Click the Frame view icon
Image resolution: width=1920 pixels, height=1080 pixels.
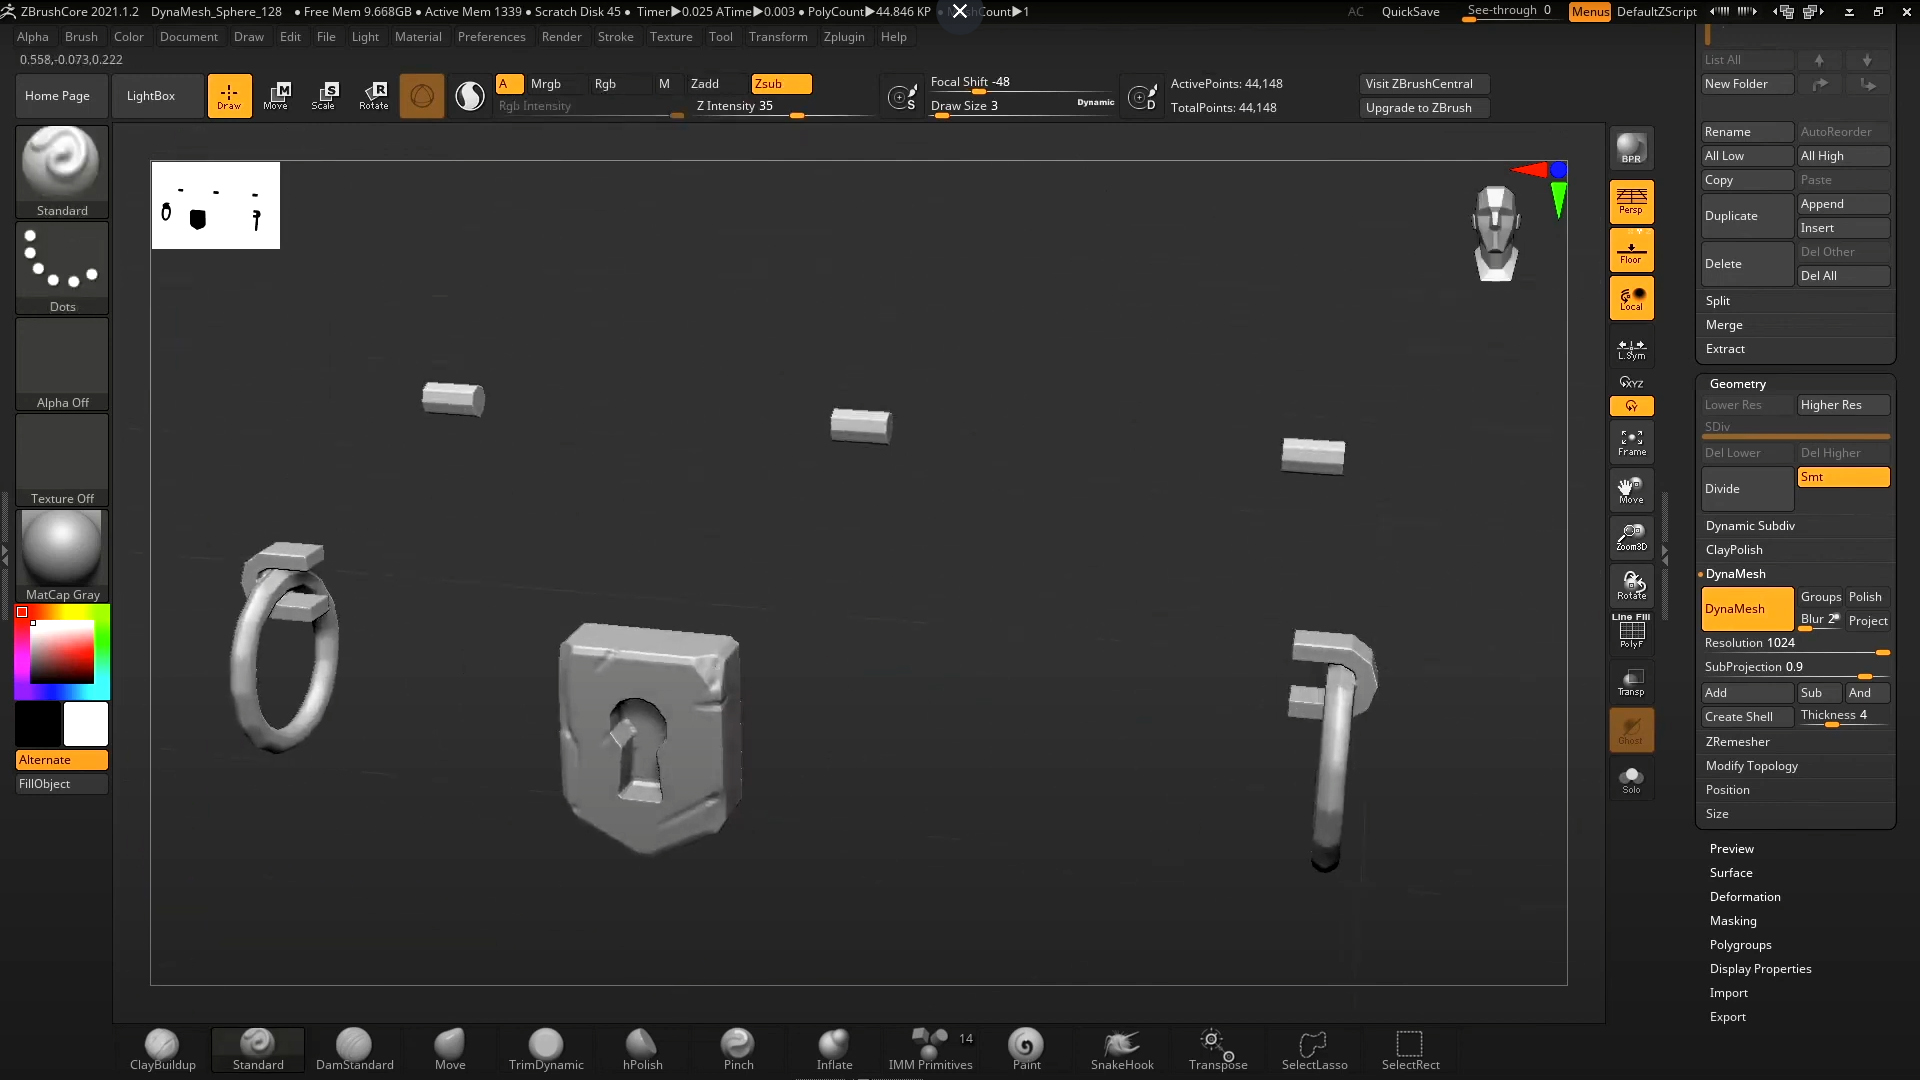pos(1631,442)
